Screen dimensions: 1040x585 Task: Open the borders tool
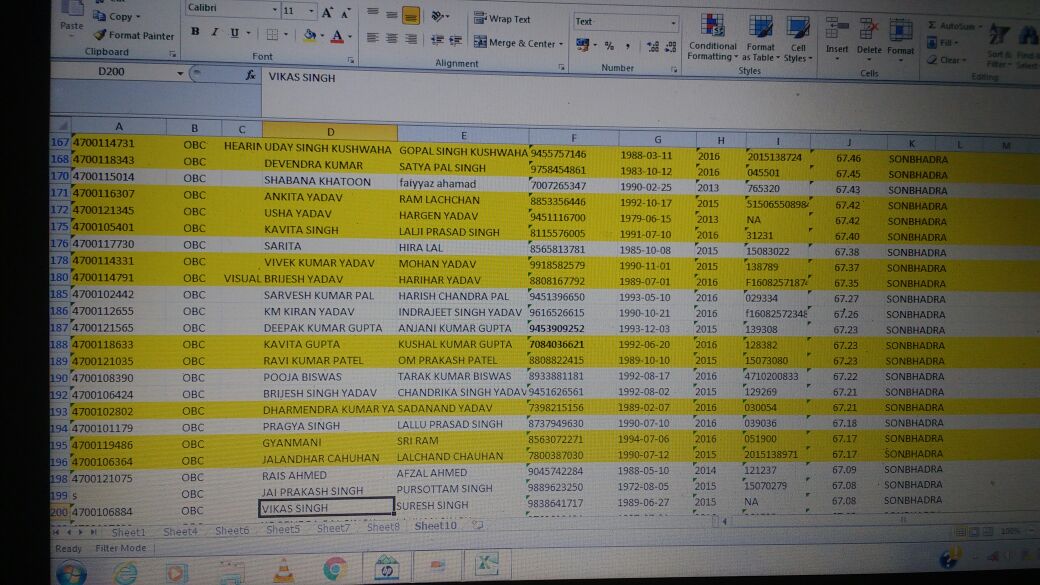coord(272,34)
